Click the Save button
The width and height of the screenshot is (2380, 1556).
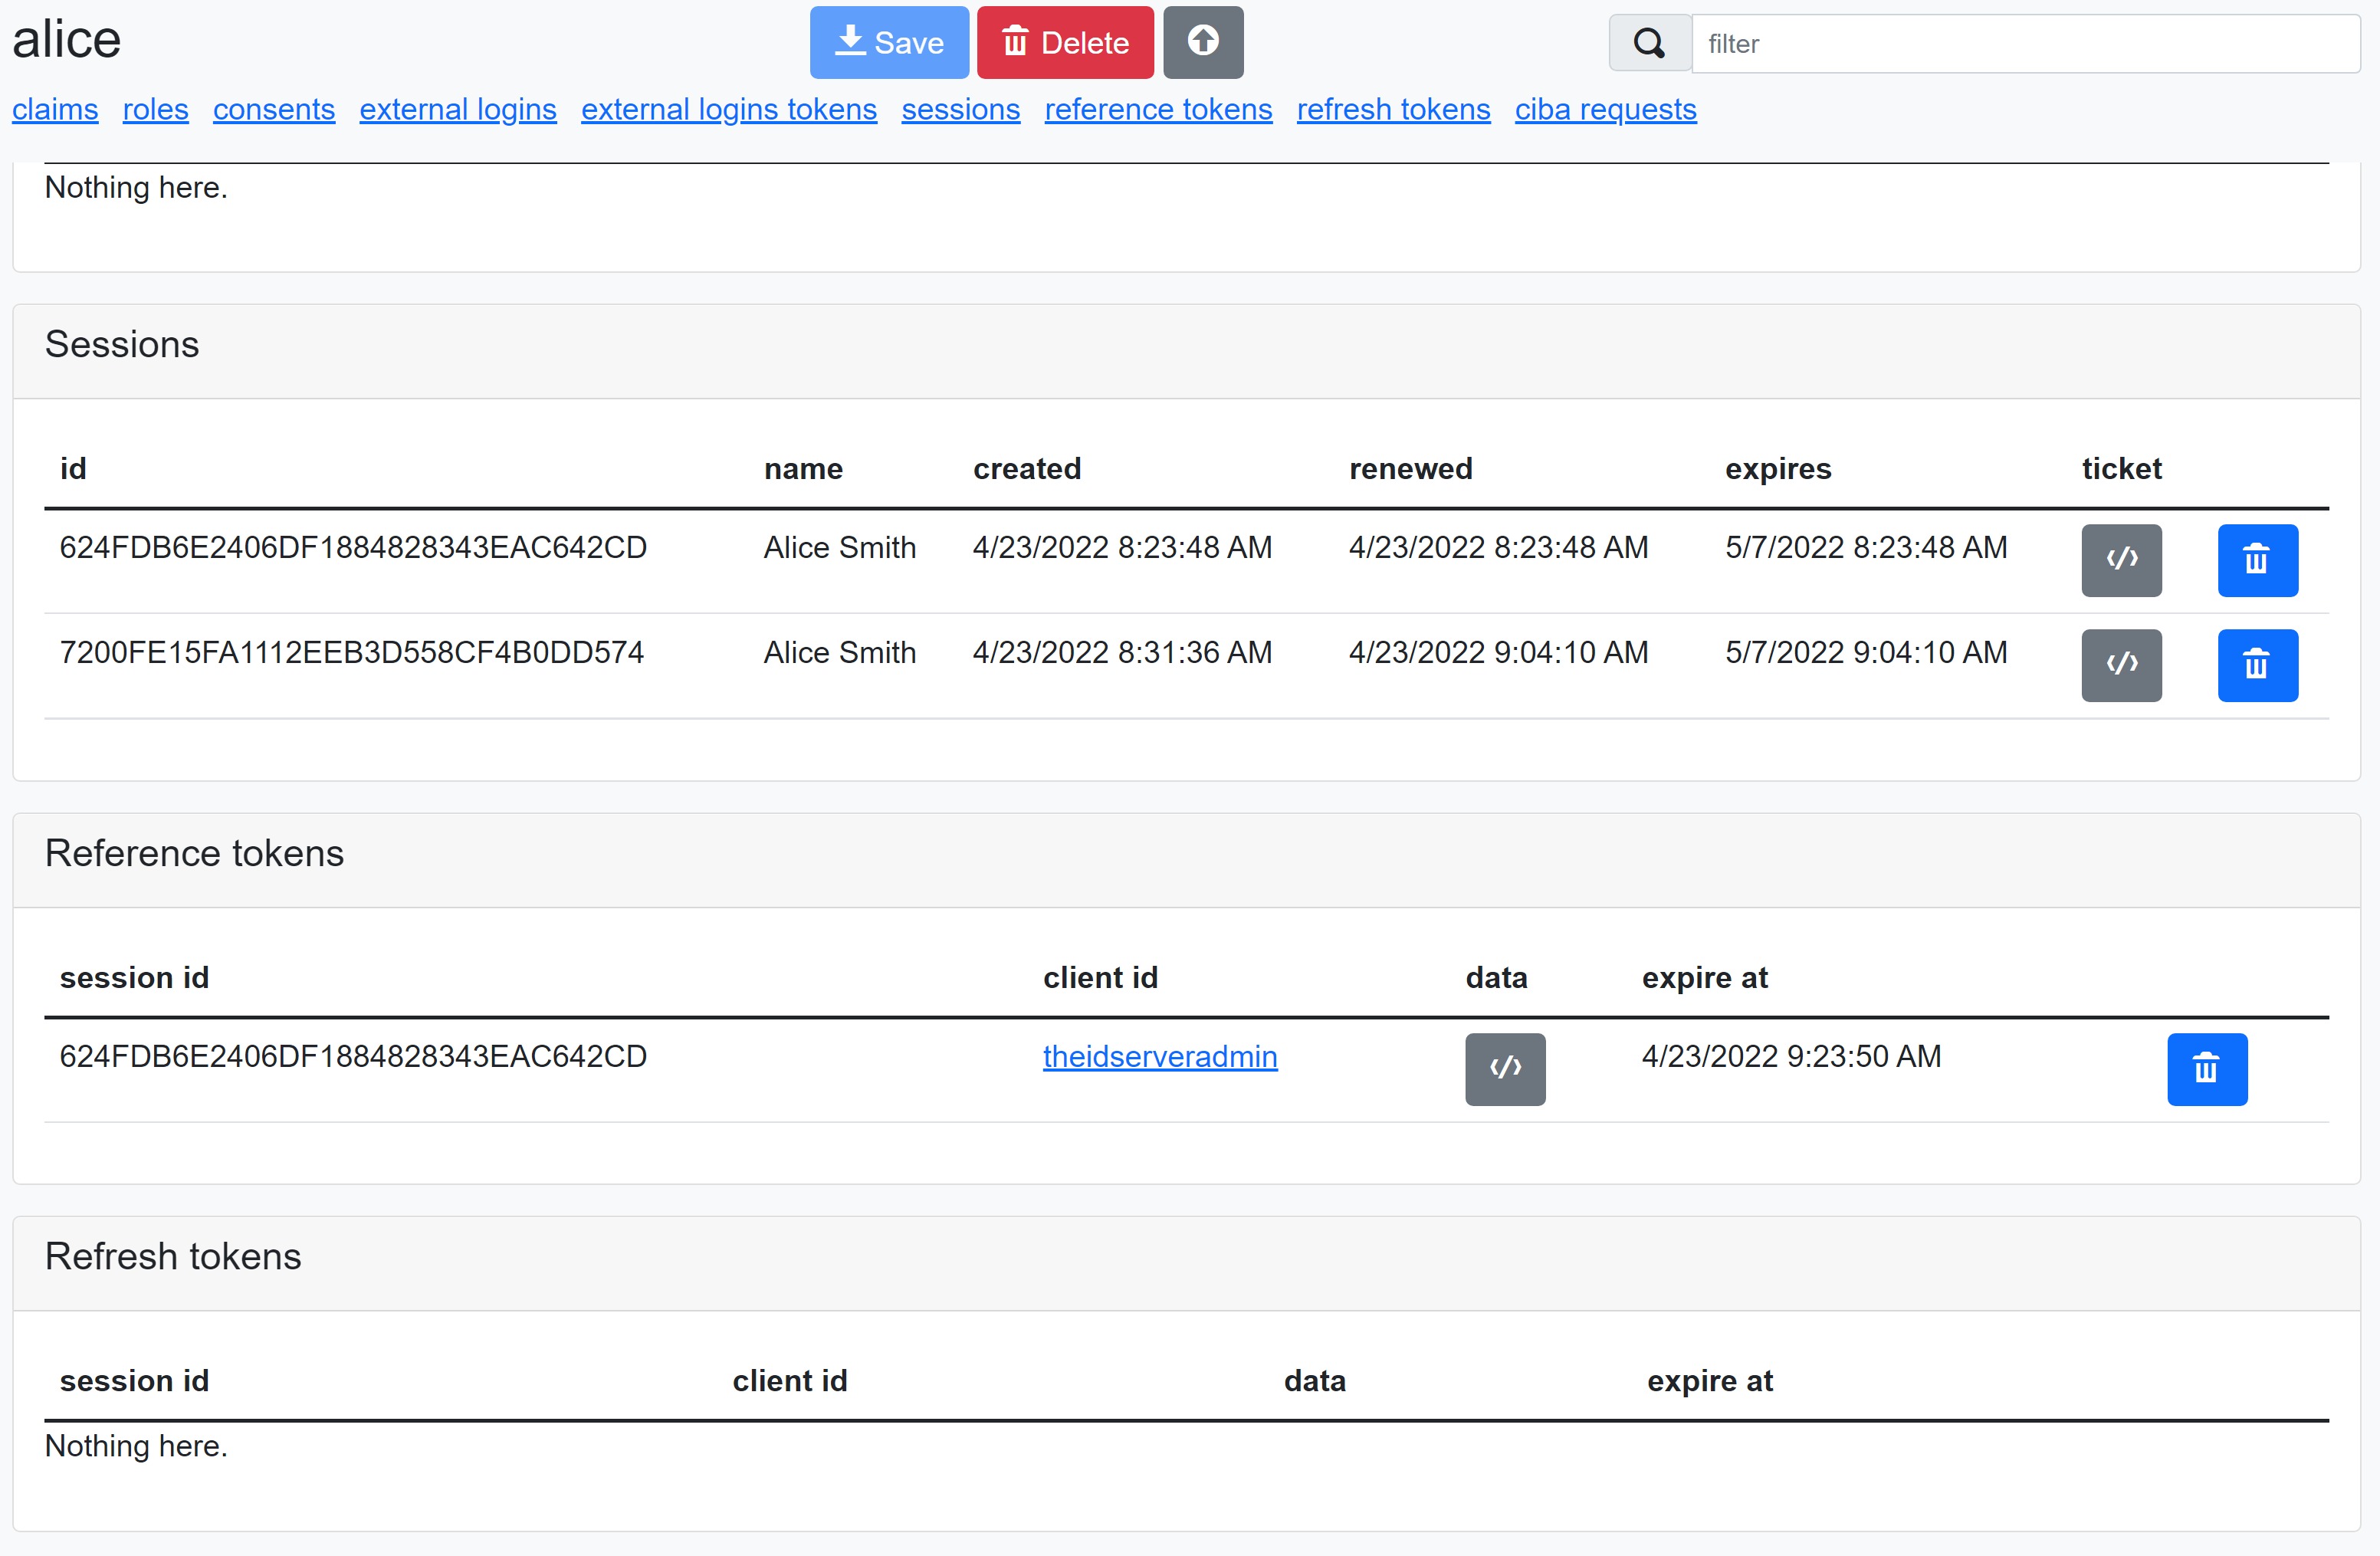pos(889,43)
